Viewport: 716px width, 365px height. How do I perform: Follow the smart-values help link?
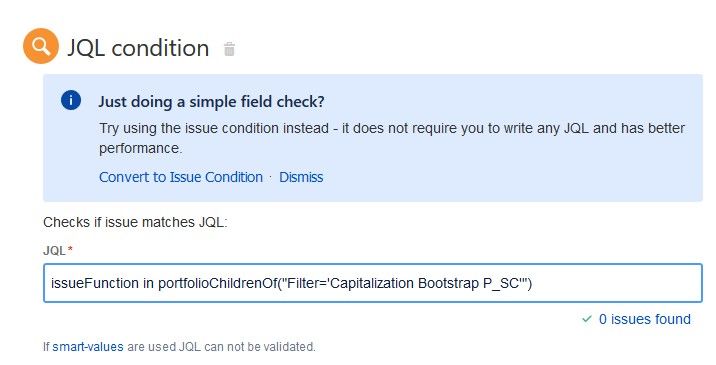coord(88,347)
